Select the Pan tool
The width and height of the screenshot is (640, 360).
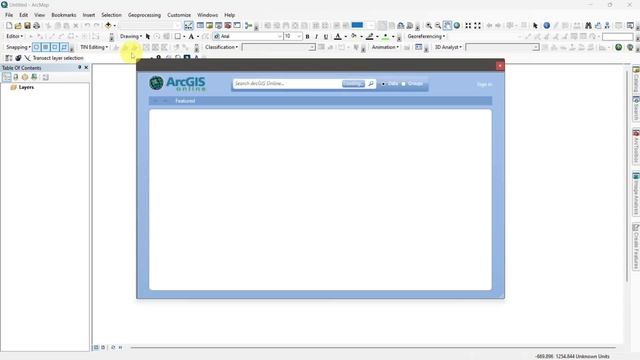pyautogui.click(x=447, y=26)
